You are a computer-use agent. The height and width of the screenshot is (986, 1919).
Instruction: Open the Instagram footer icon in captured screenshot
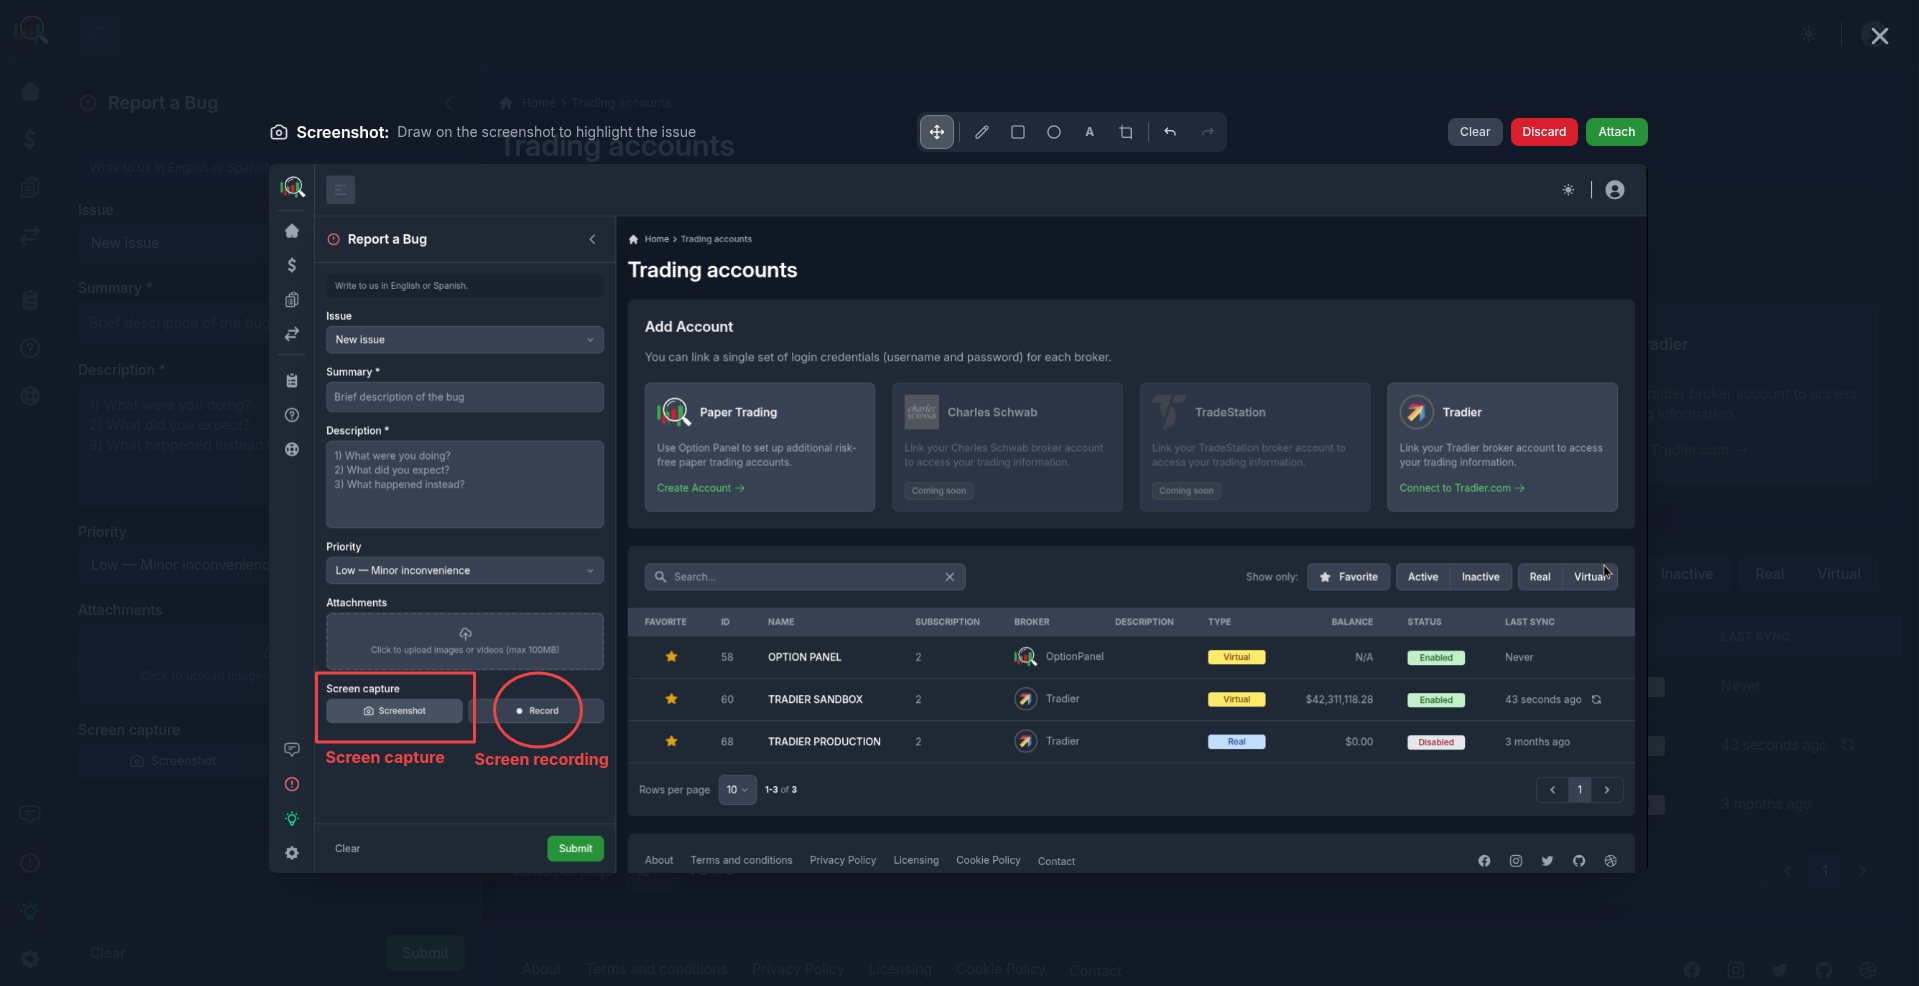(x=1516, y=861)
